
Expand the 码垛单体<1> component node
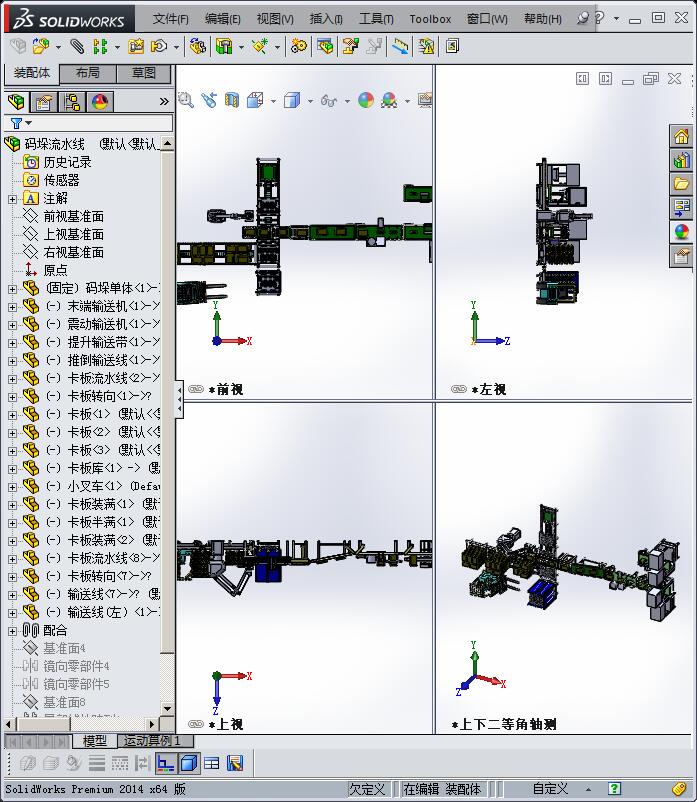[x=12, y=289]
